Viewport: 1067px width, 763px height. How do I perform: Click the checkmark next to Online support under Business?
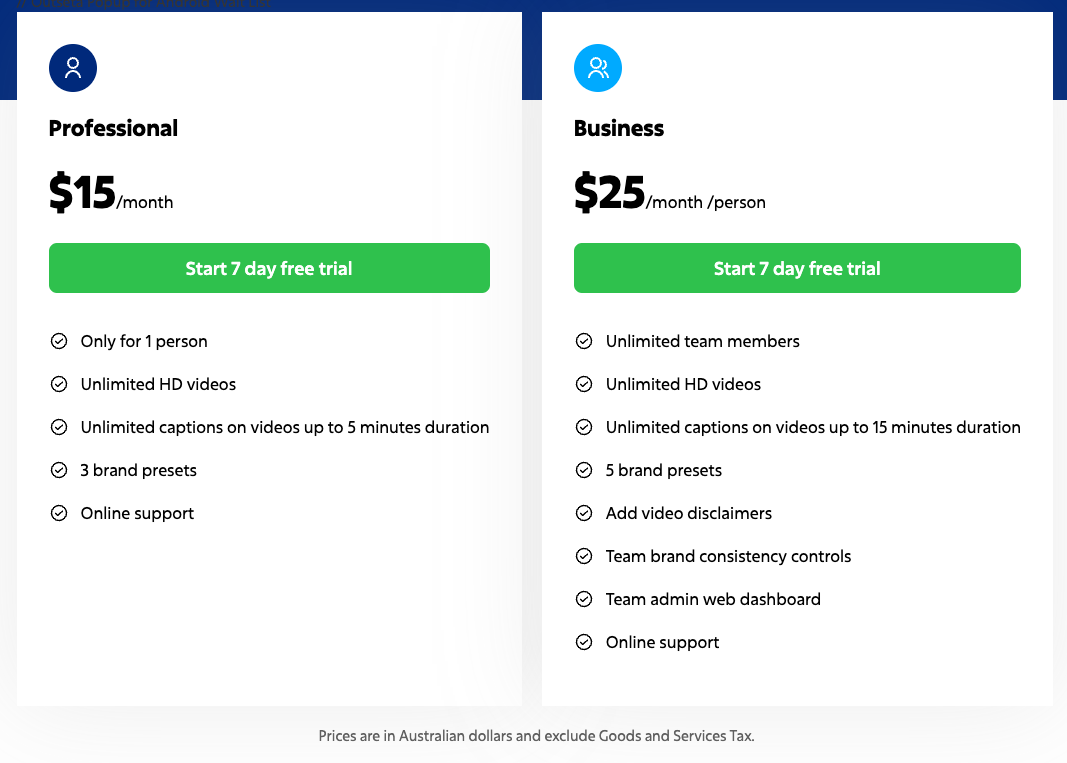pos(583,642)
